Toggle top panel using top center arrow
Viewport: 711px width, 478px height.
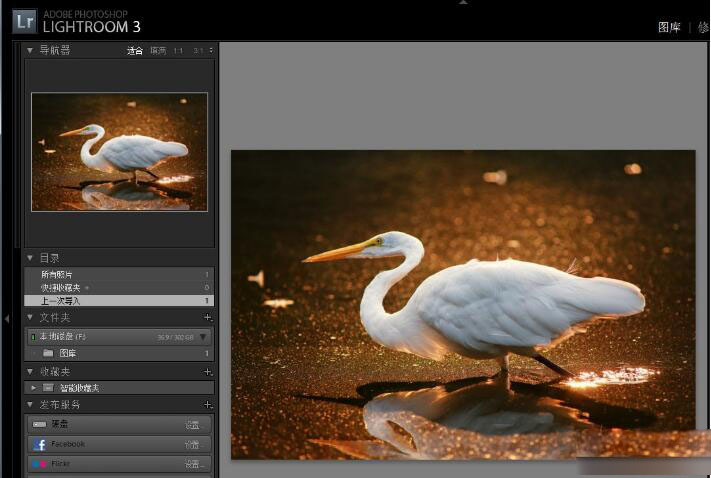click(463, 2)
